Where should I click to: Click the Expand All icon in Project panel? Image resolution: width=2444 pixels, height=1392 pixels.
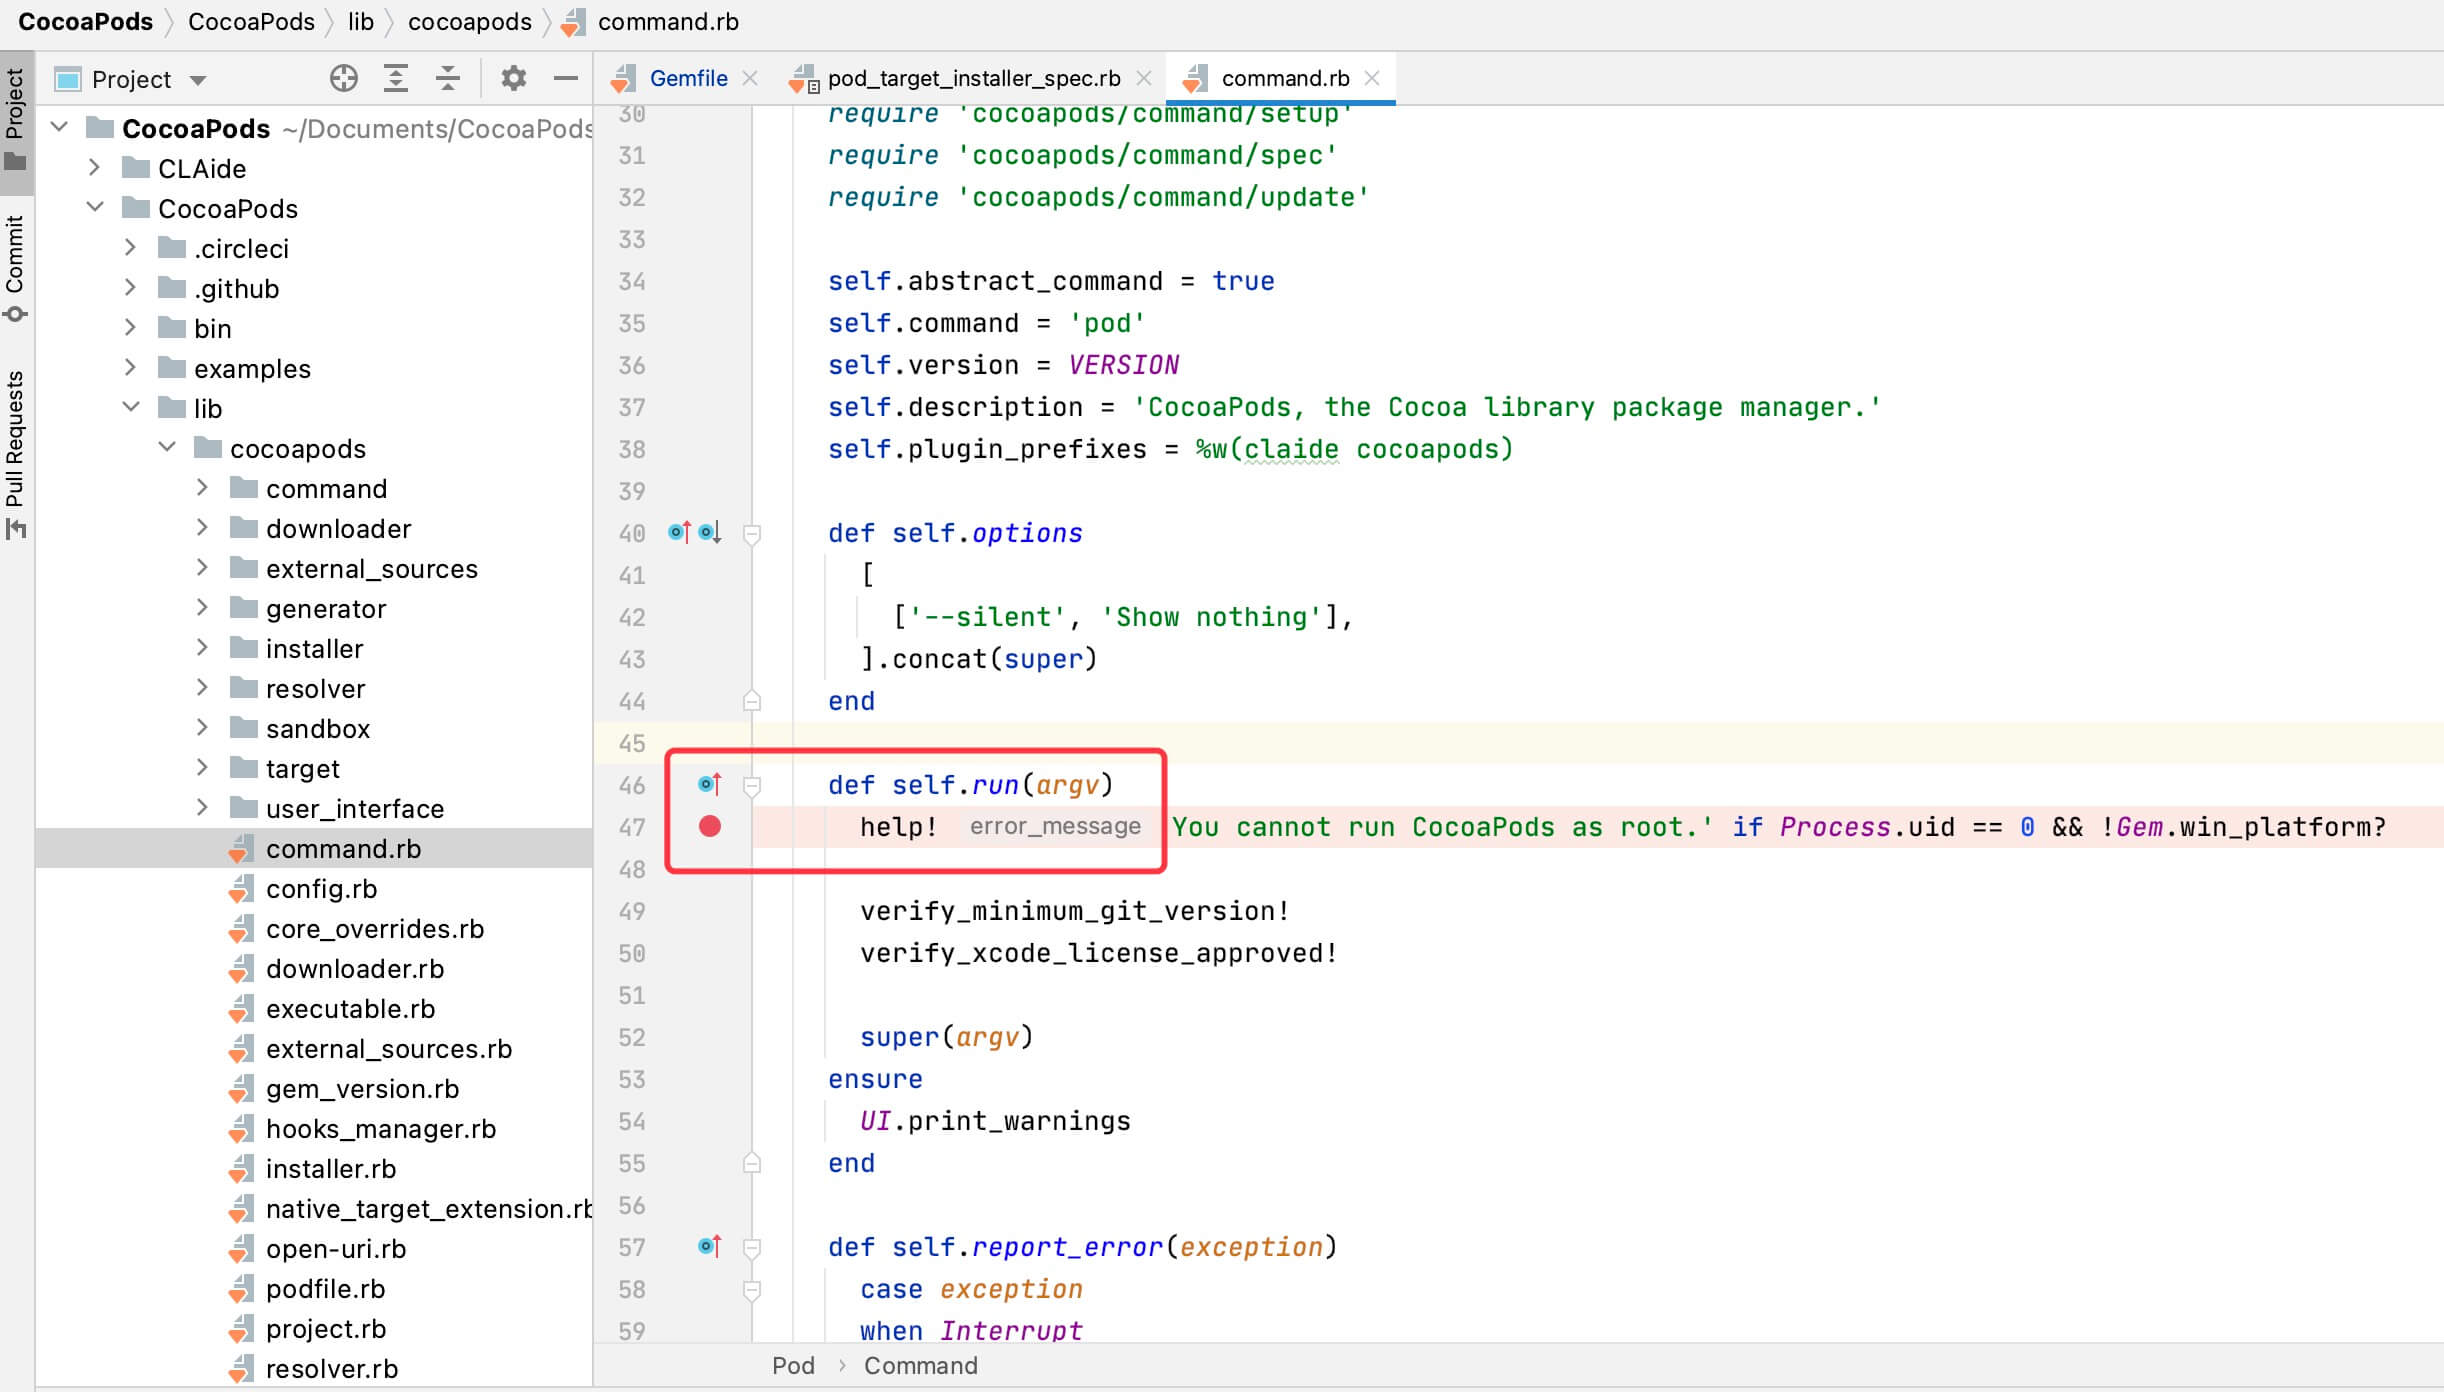pos(396,78)
